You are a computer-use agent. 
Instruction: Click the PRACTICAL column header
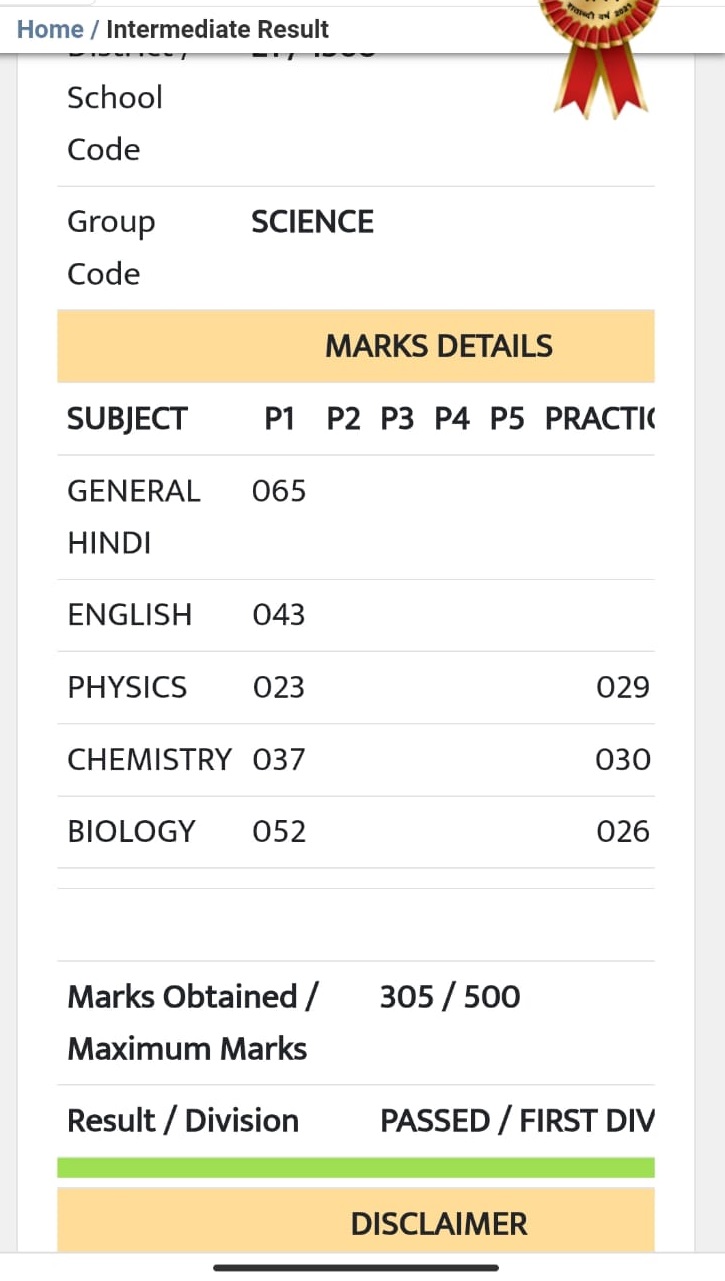pyautogui.click(x=600, y=419)
